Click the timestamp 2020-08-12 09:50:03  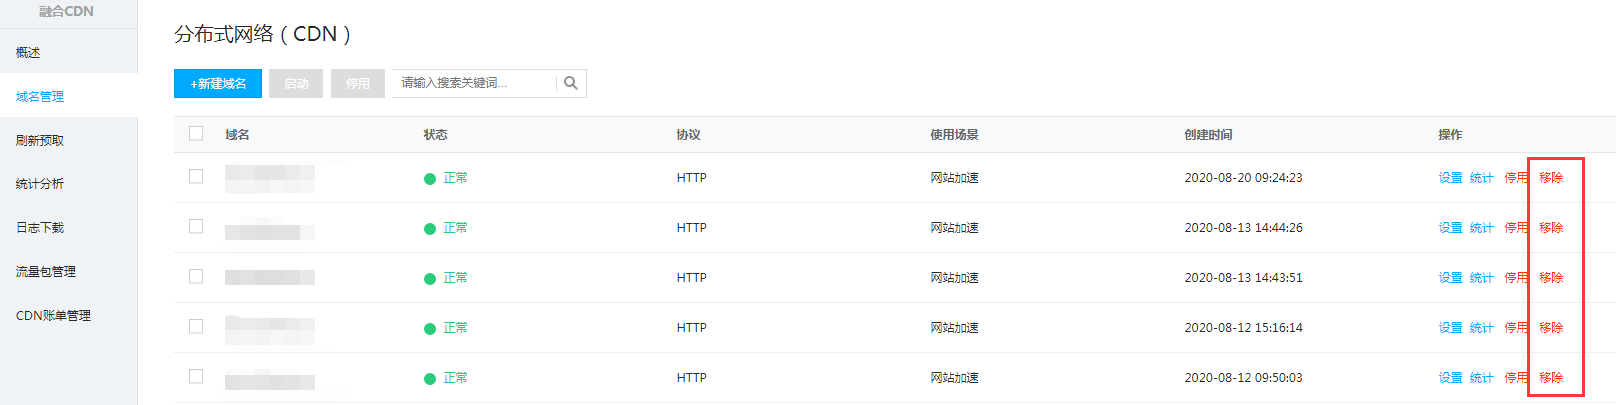(1243, 378)
